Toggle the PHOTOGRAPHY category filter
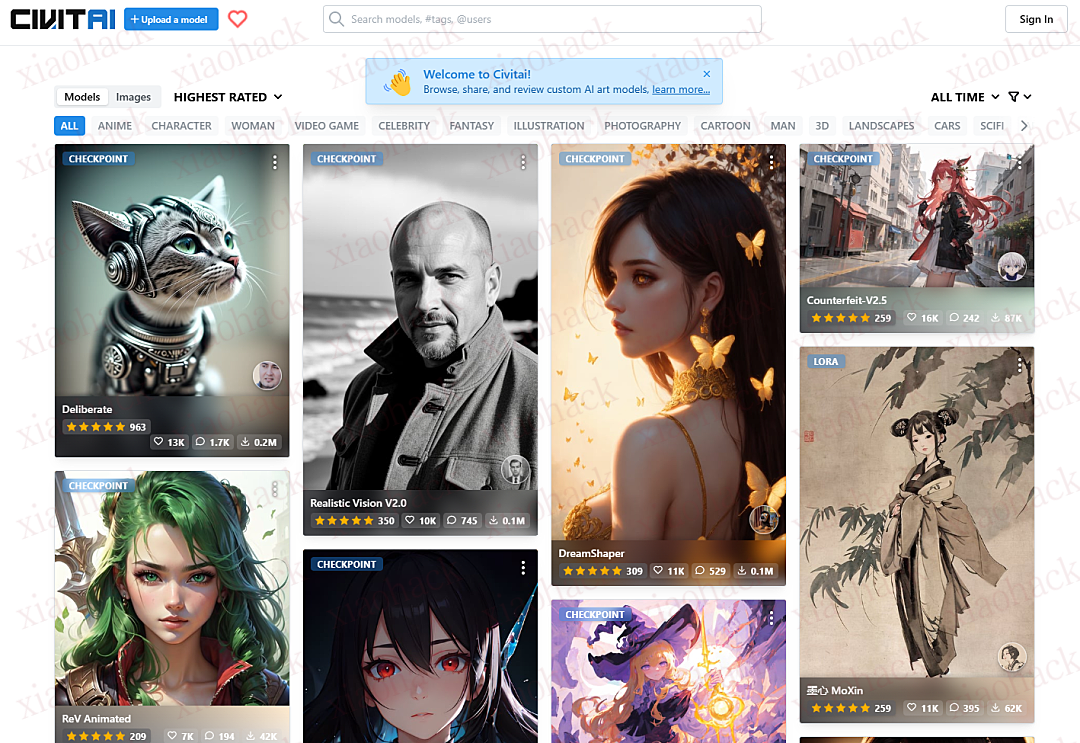 642,125
